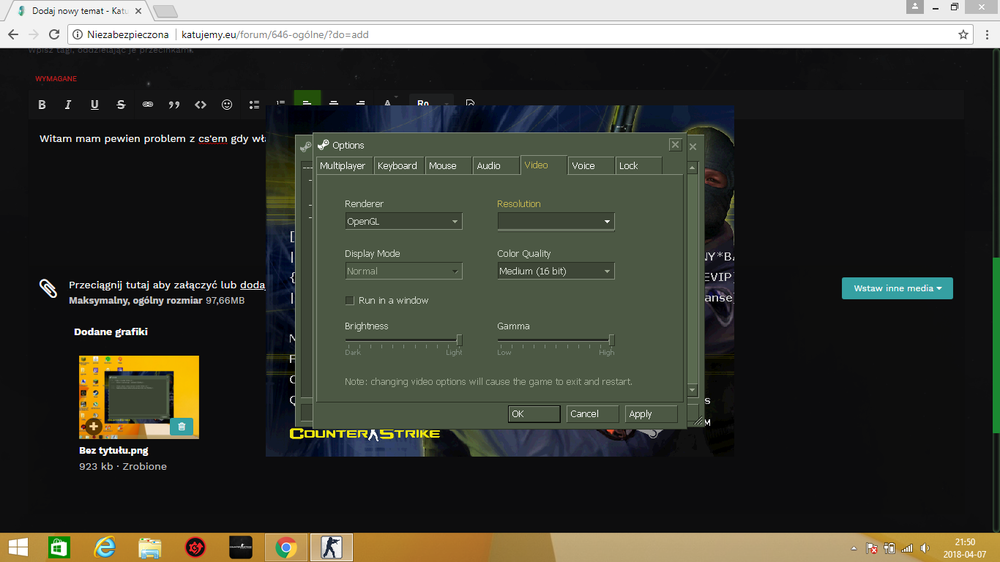Open the empty Resolution dropdown

[555, 221]
